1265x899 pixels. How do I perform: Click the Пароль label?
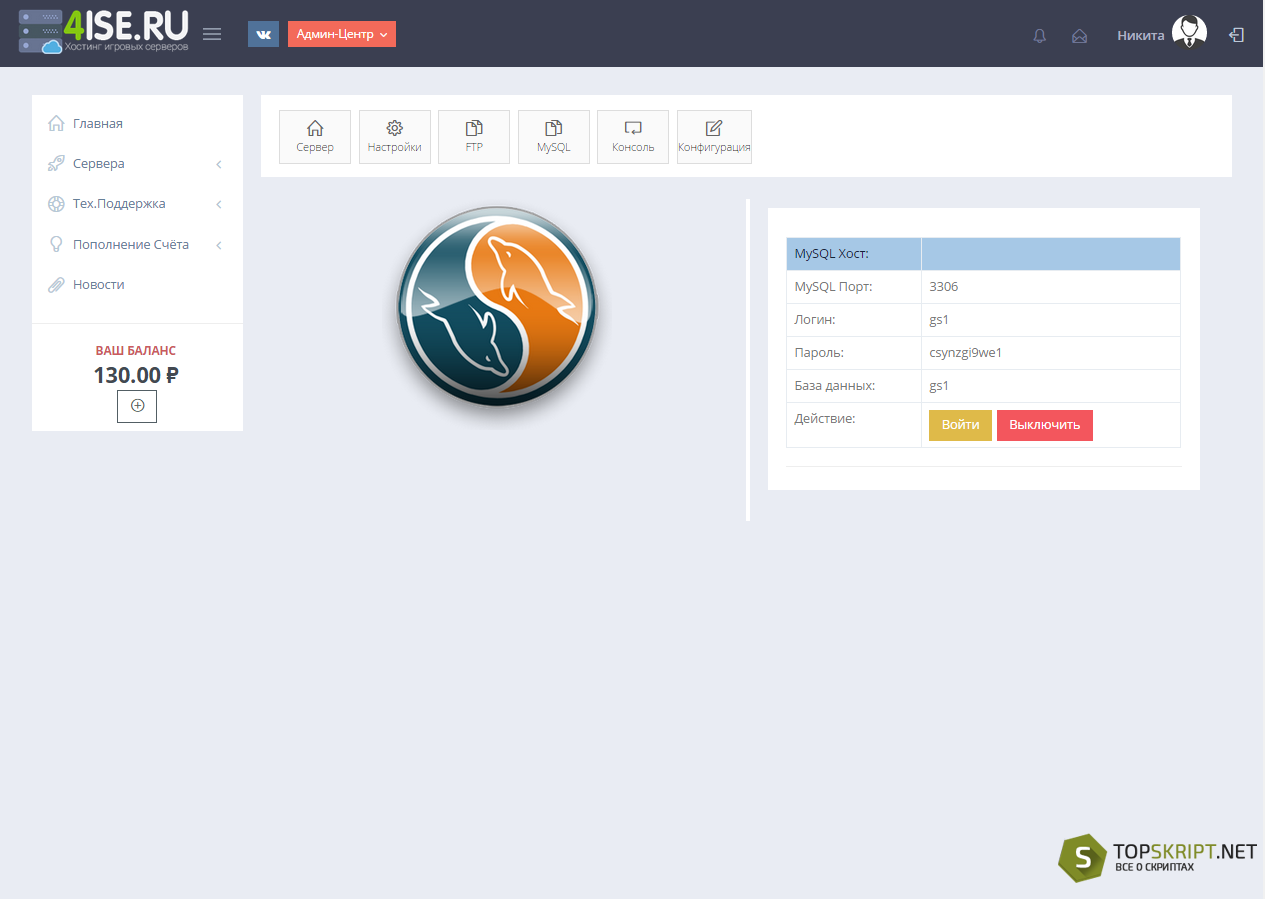point(819,353)
